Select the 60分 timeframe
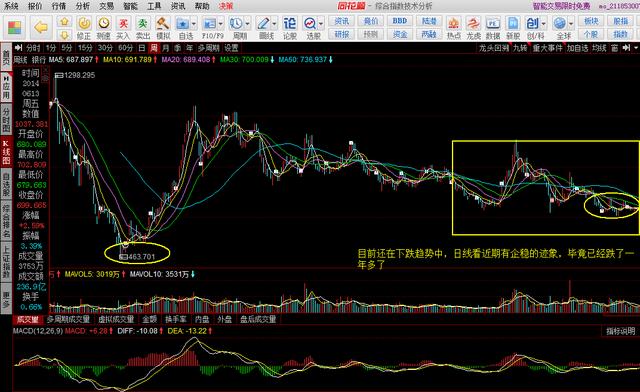 (x=125, y=48)
